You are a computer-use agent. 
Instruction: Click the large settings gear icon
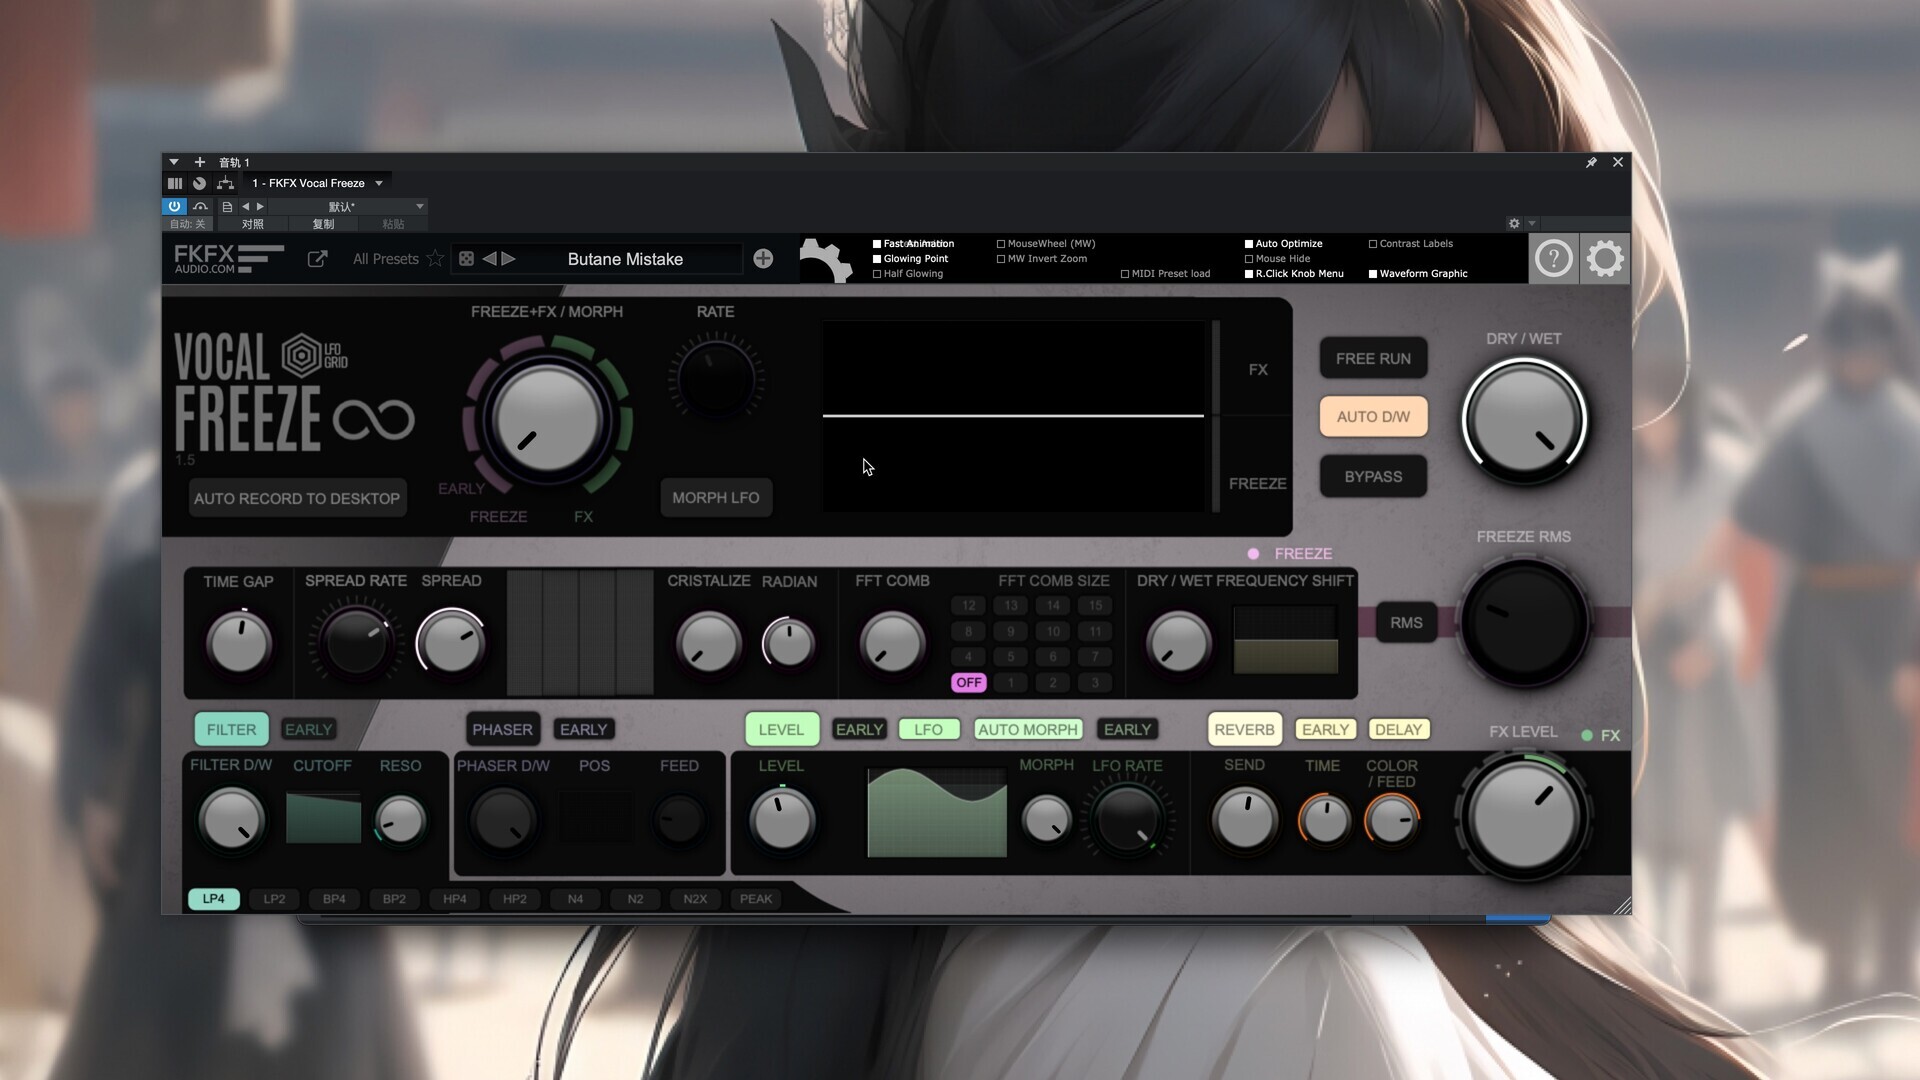coord(1605,259)
